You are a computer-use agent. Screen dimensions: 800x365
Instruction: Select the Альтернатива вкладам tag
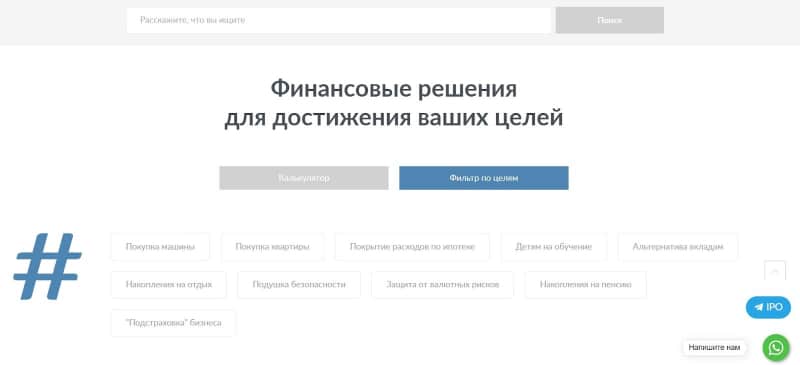(678, 247)
